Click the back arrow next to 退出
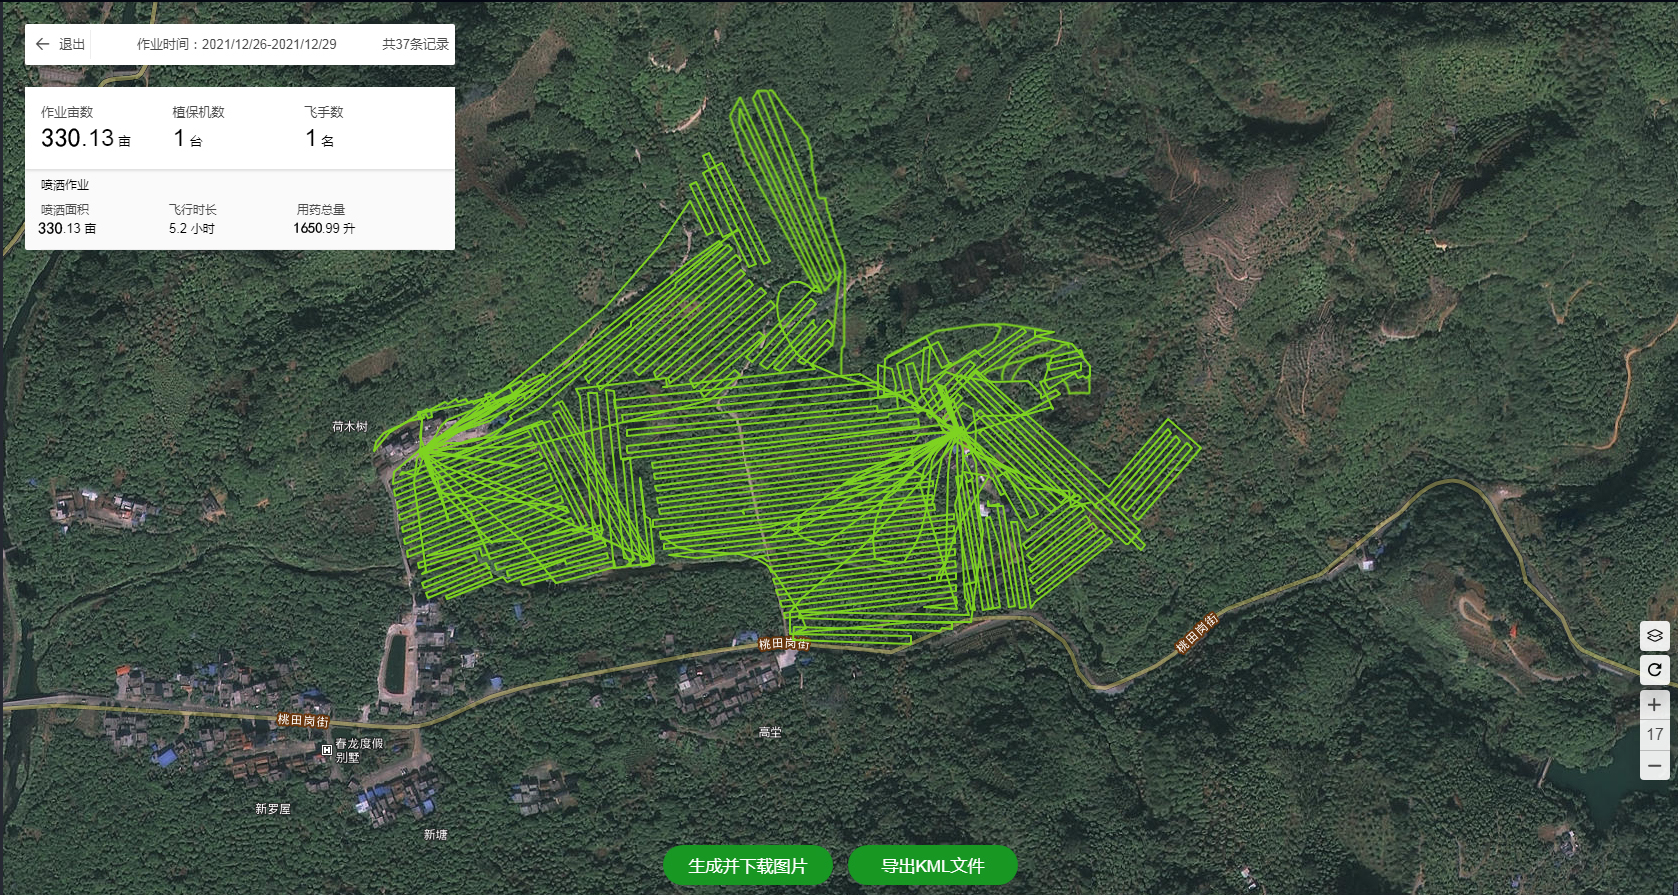The image size is (1678, 896). tap(42, 44)
